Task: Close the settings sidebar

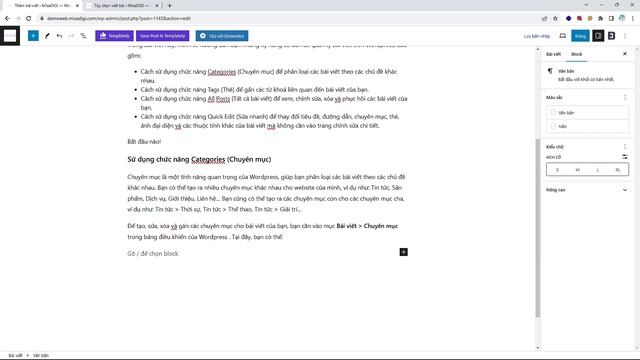Action: click(624, 54)
